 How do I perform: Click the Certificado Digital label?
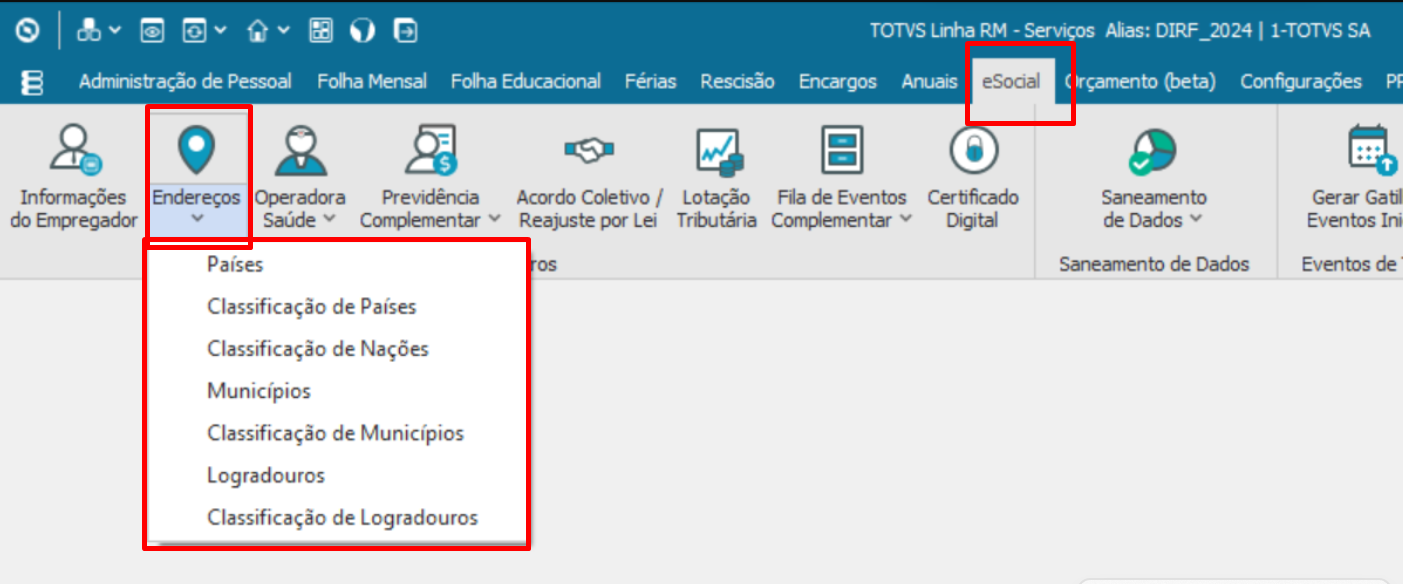972,209
